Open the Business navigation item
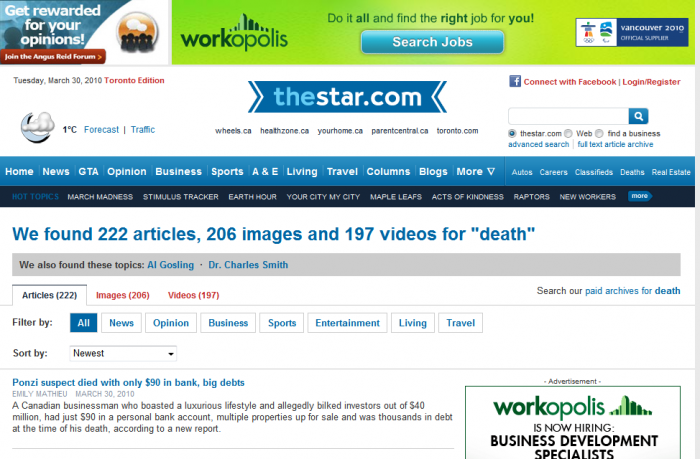The image size is (700, 459). click(x=179, y=171)
